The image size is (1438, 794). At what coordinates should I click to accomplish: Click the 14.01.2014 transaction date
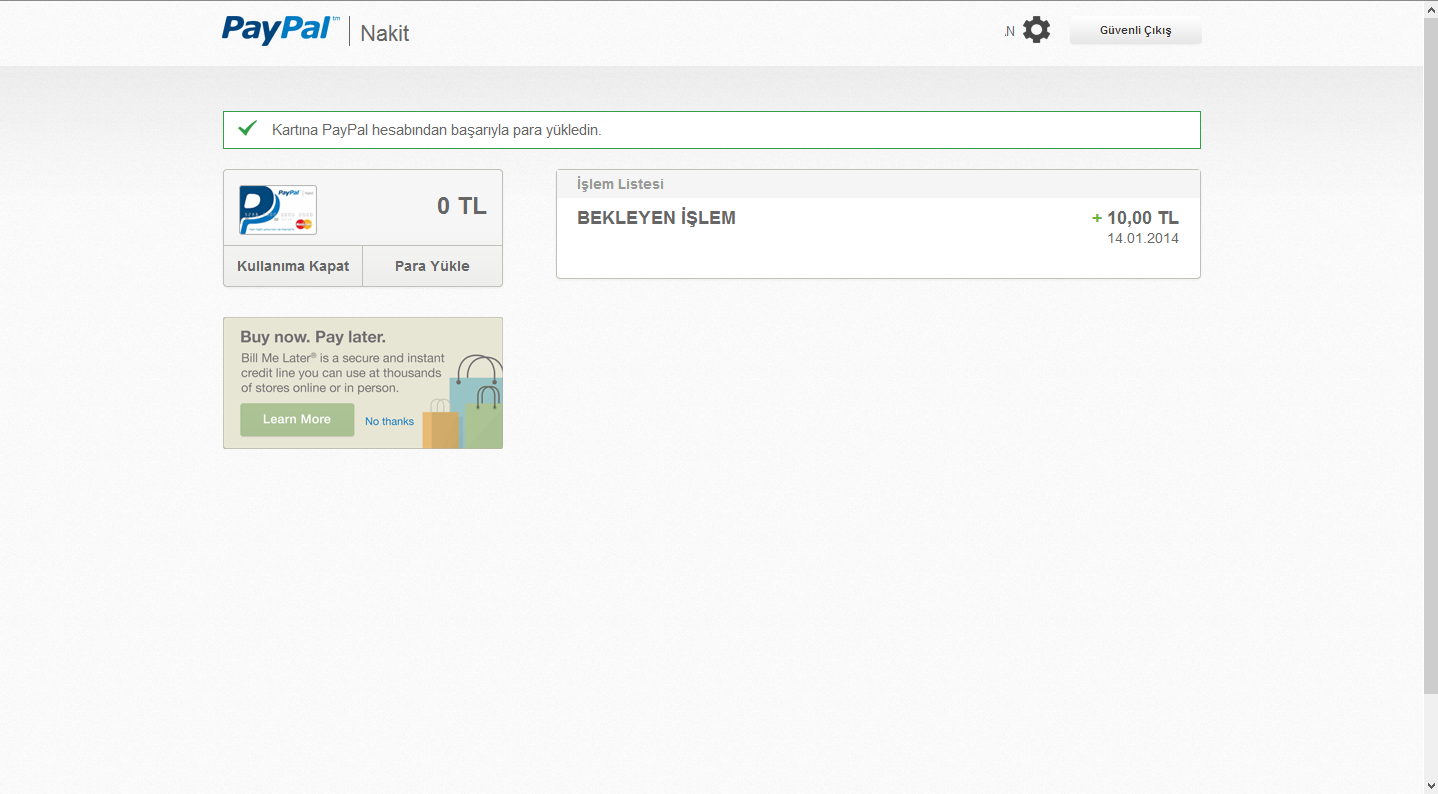[x=1143, y=239]
